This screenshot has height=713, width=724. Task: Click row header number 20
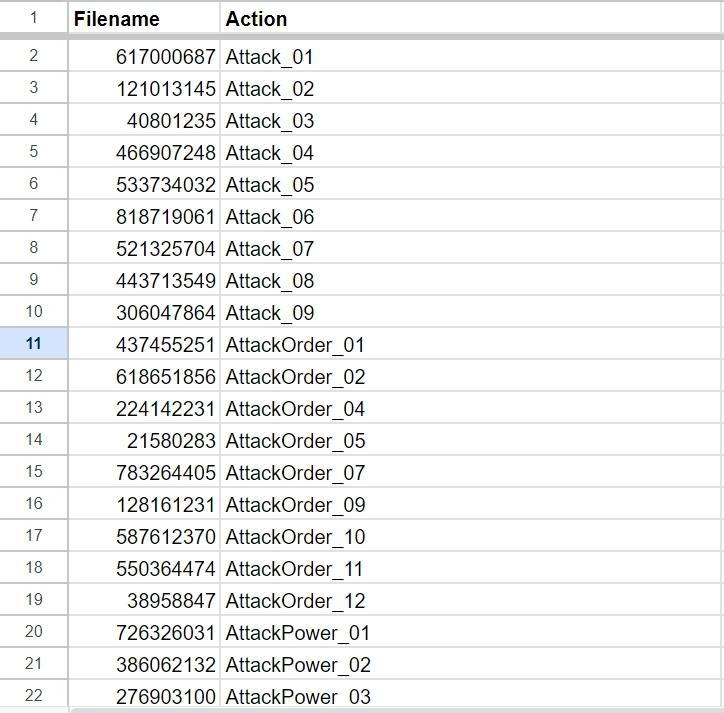[x=34, y=632]
